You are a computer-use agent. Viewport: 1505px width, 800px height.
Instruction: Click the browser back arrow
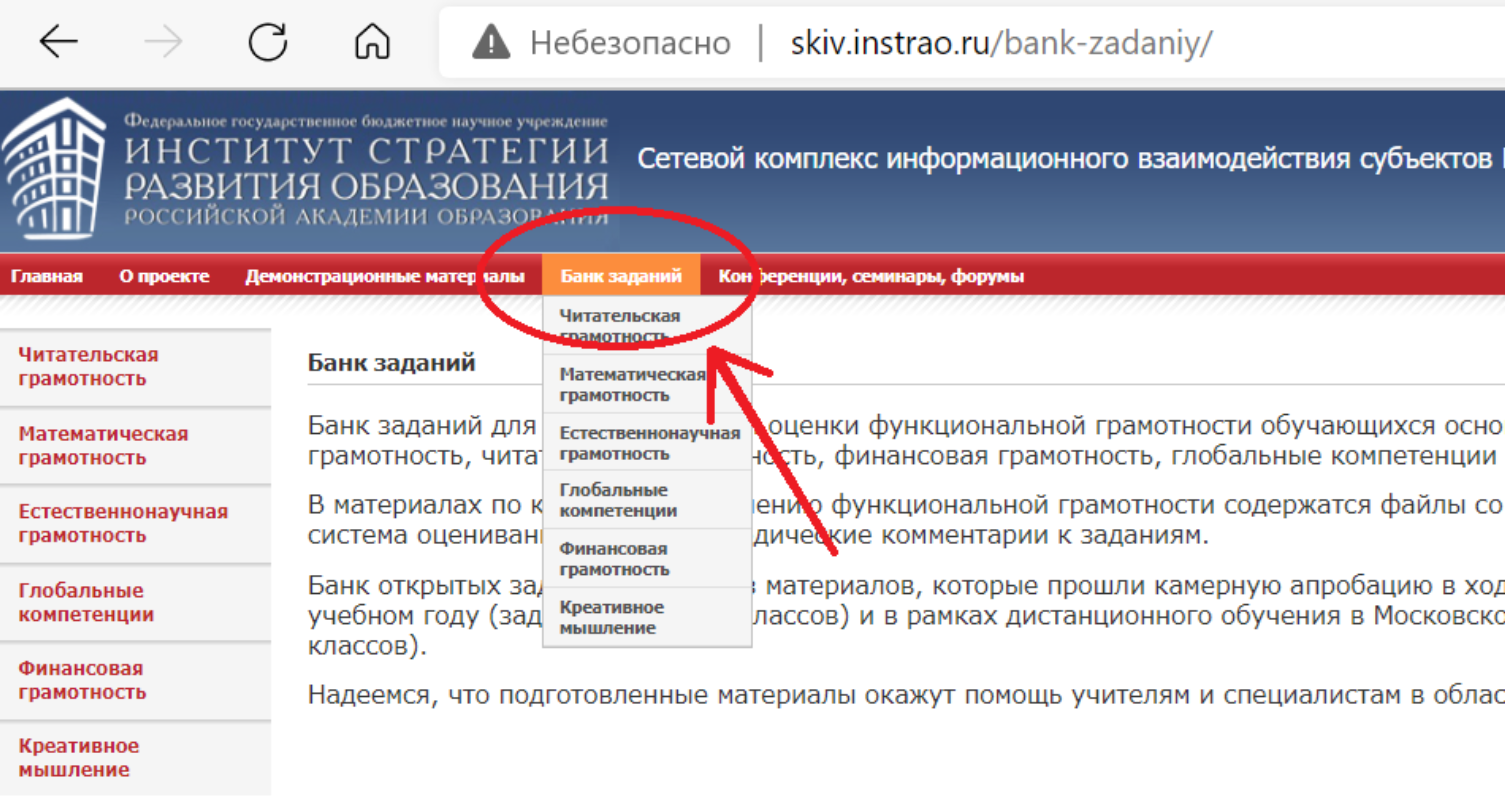tap(58, 43)
